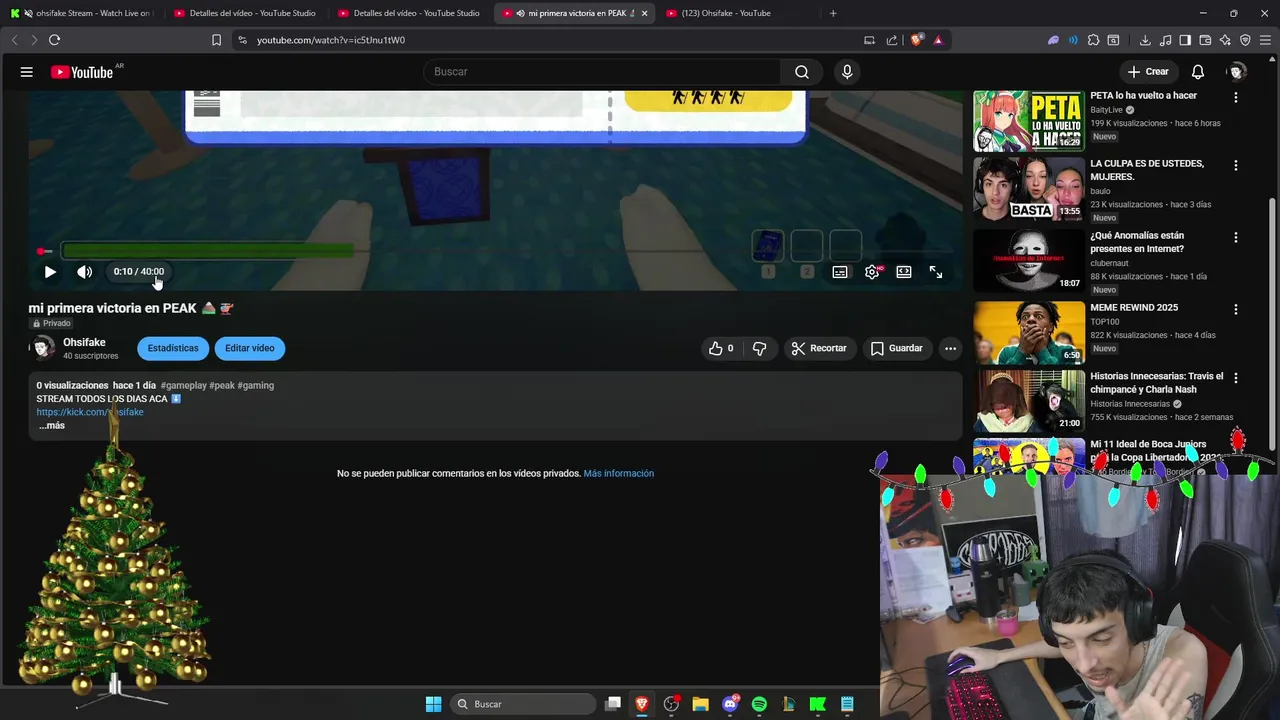Open browser extensions puzzle icon
The width and height of the screenshot is (1280, 720).
coord(1093,40)
